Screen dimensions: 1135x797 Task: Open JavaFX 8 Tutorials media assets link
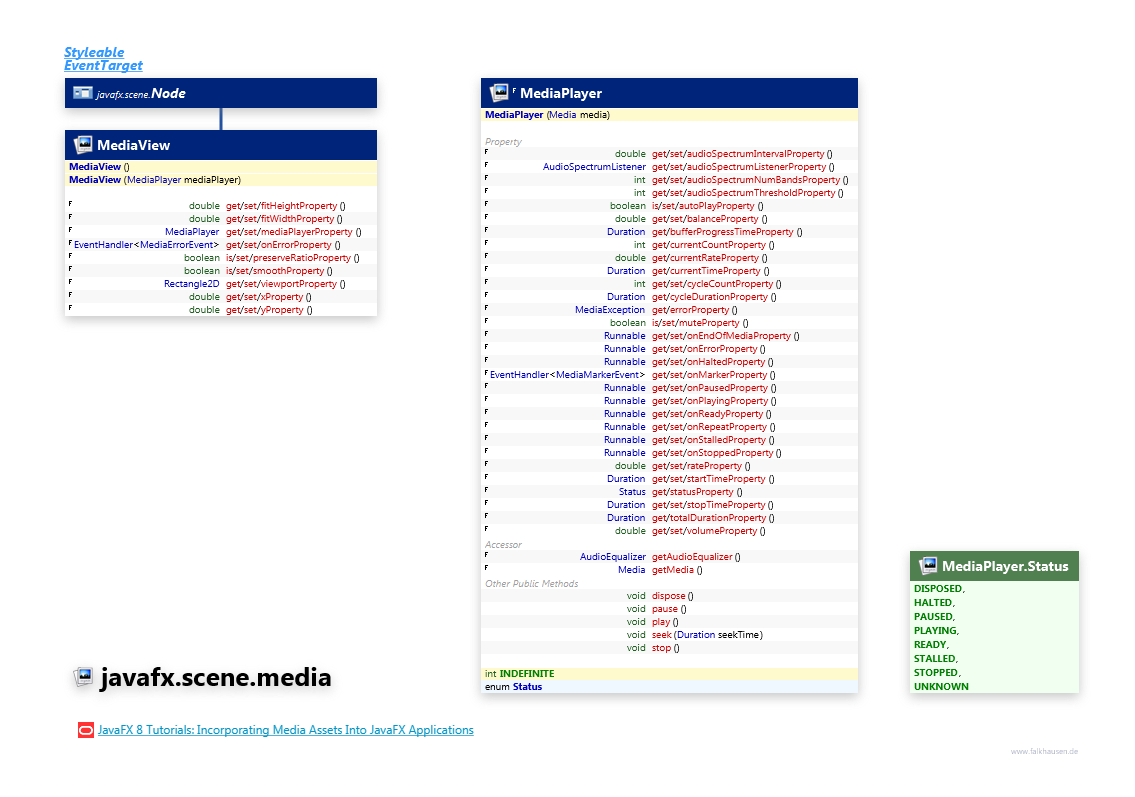click(x=285, y=731)
